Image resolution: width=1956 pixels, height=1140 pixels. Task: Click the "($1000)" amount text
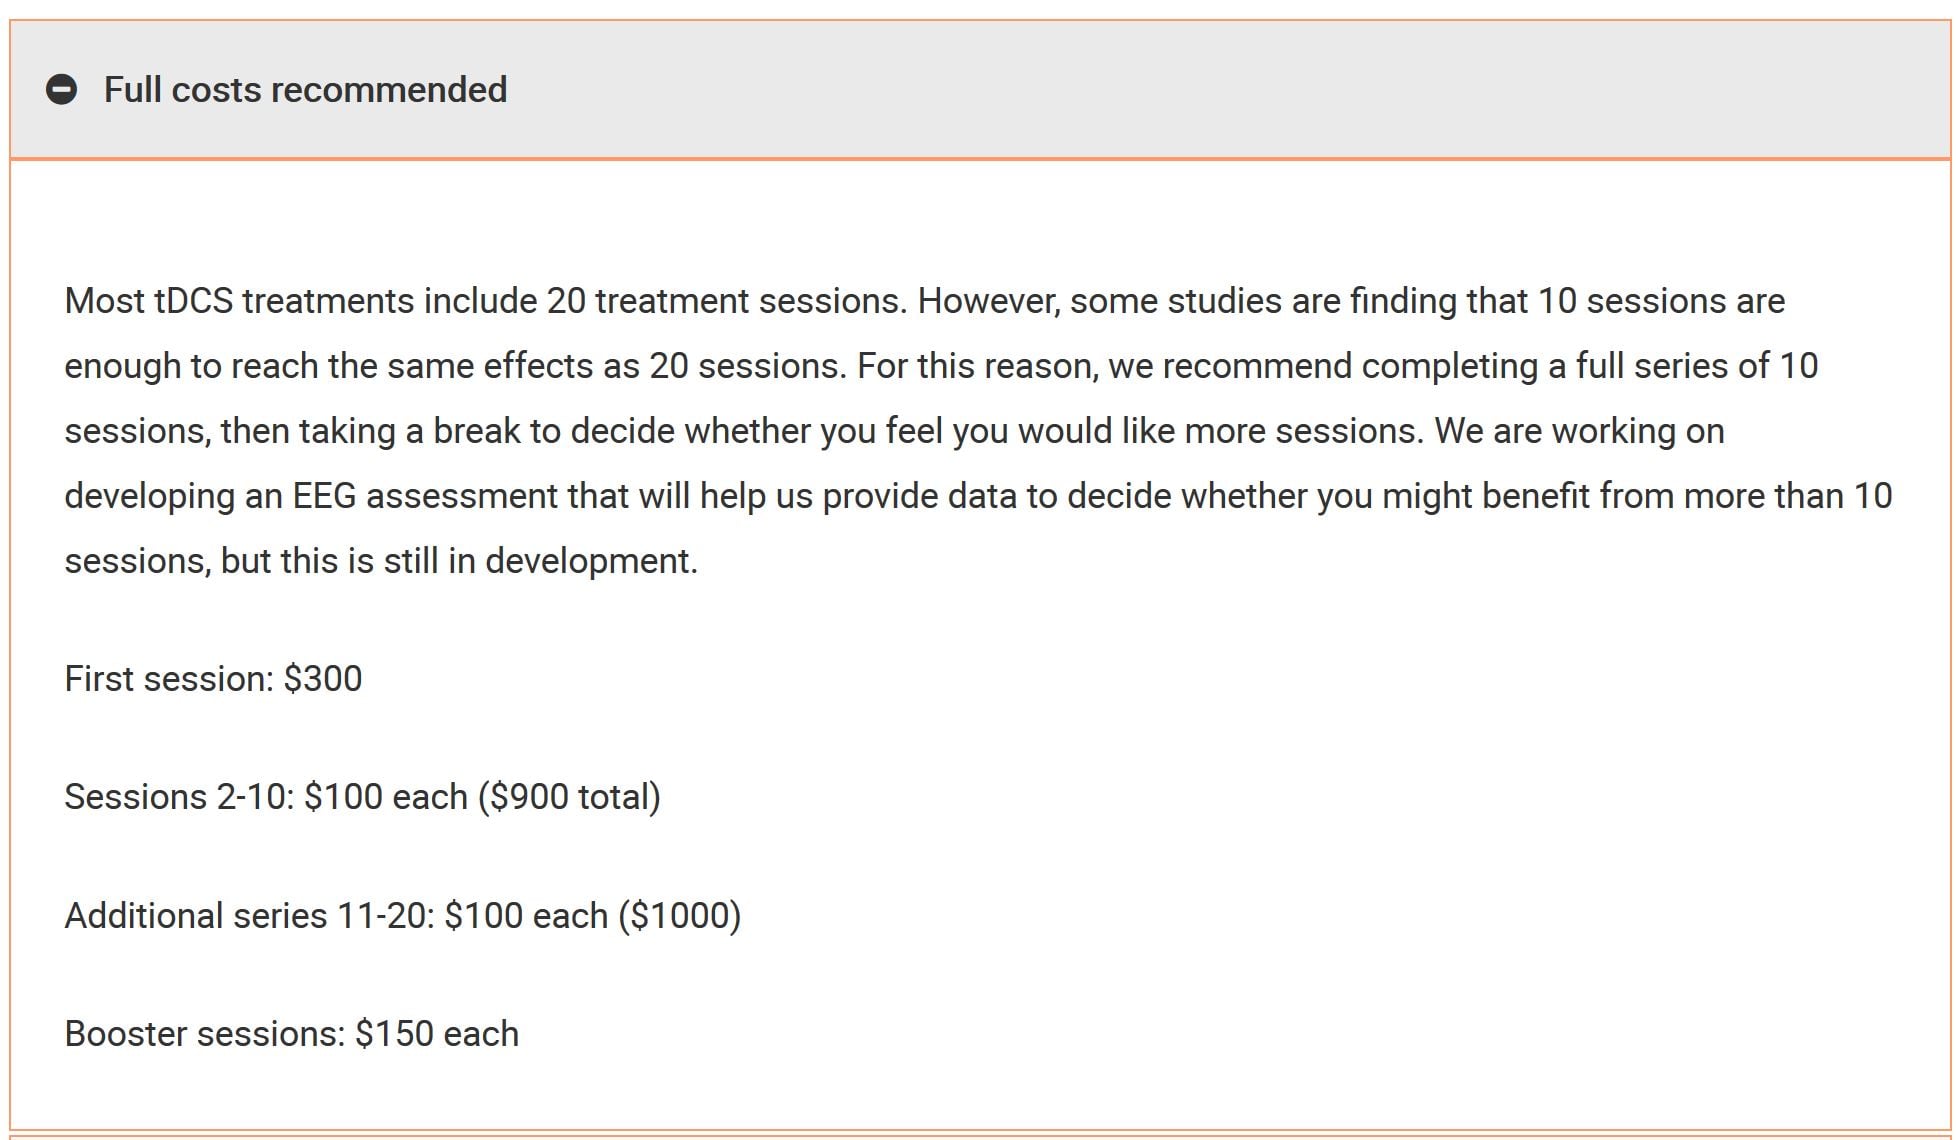tap(680, 916)
